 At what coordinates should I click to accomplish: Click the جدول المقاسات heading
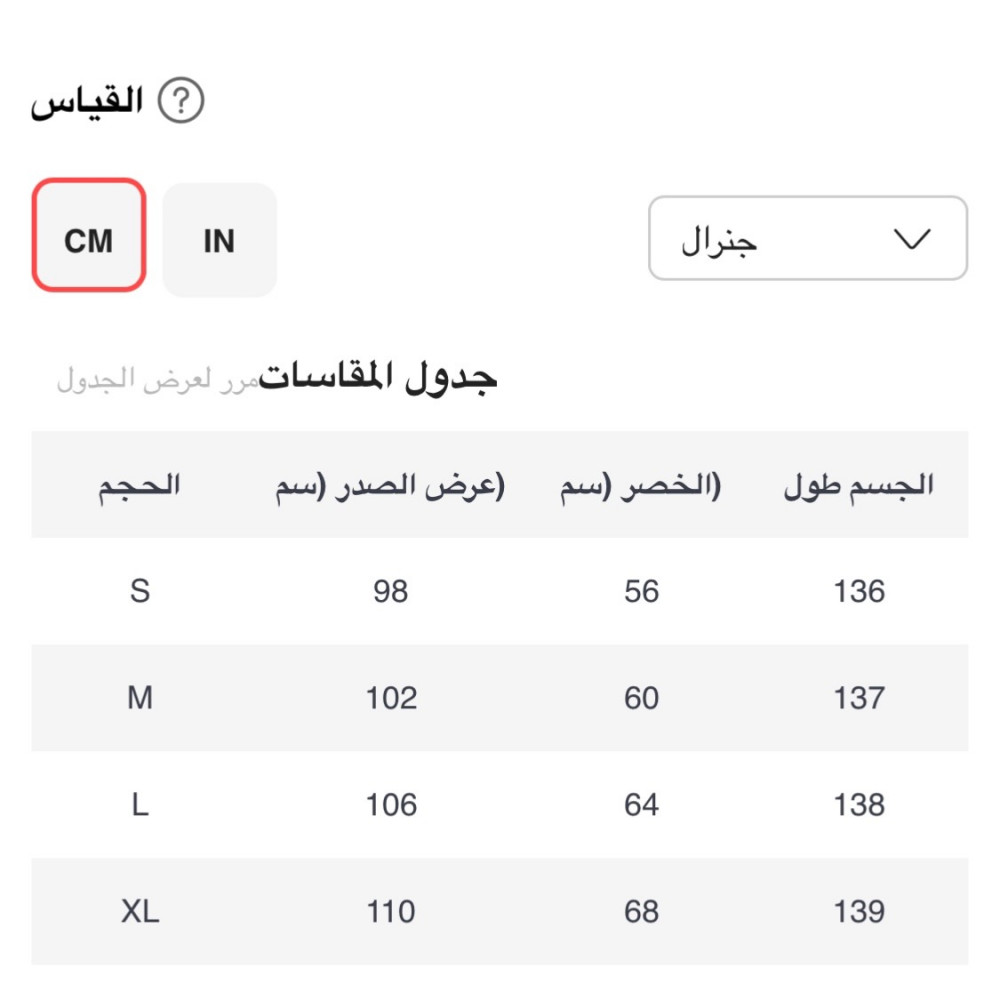click(379, 377)
